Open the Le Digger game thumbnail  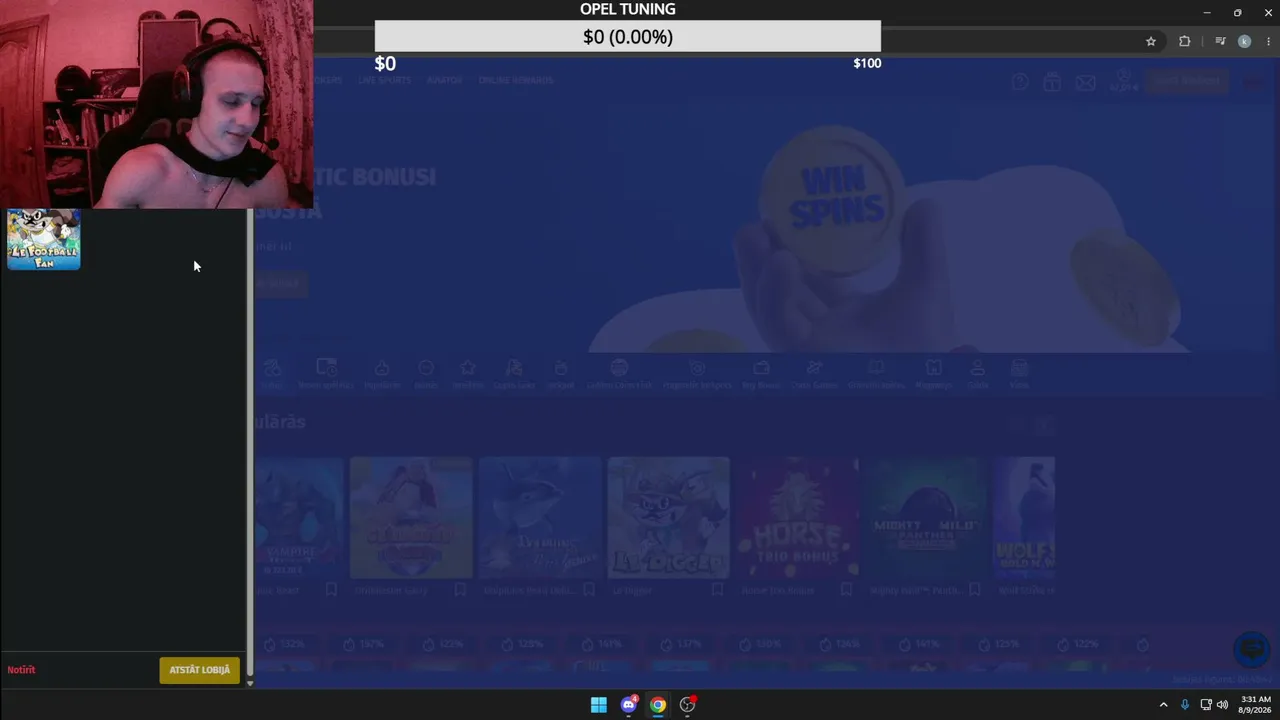click(669, 518)
